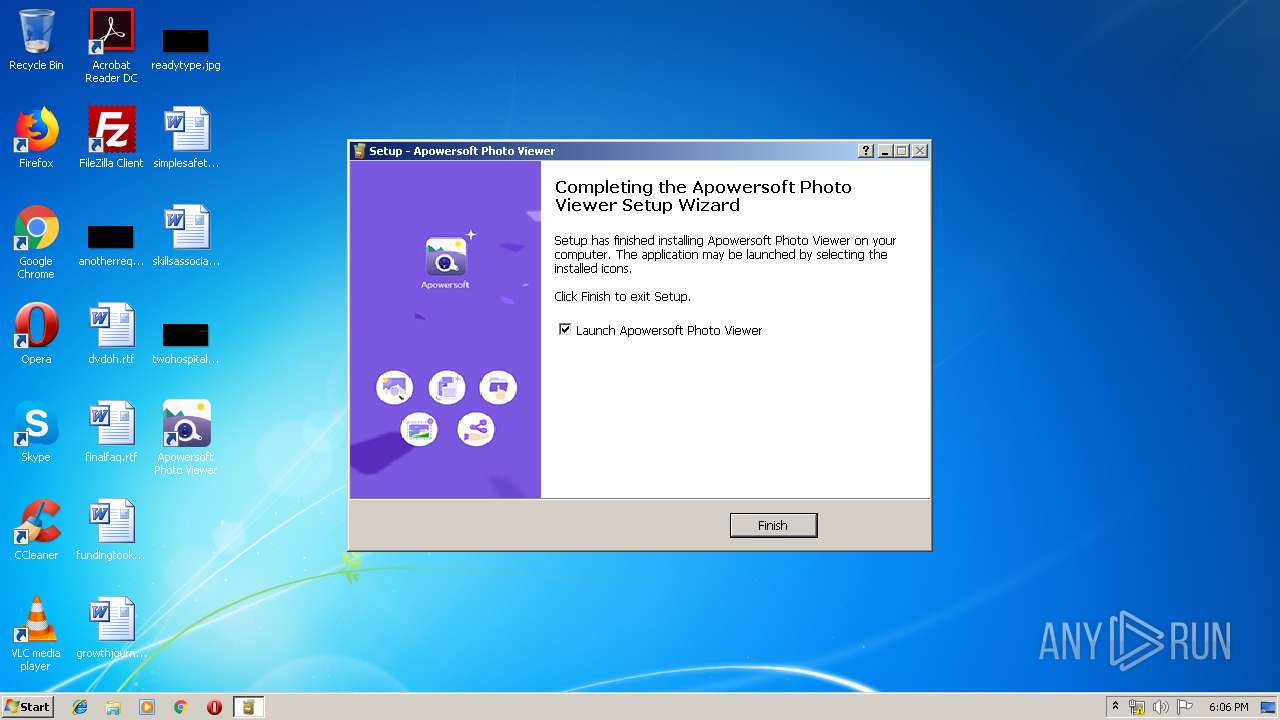
Task: Select Acrobat Reader DC desktop shortcut
Action: tap(111, 45)
